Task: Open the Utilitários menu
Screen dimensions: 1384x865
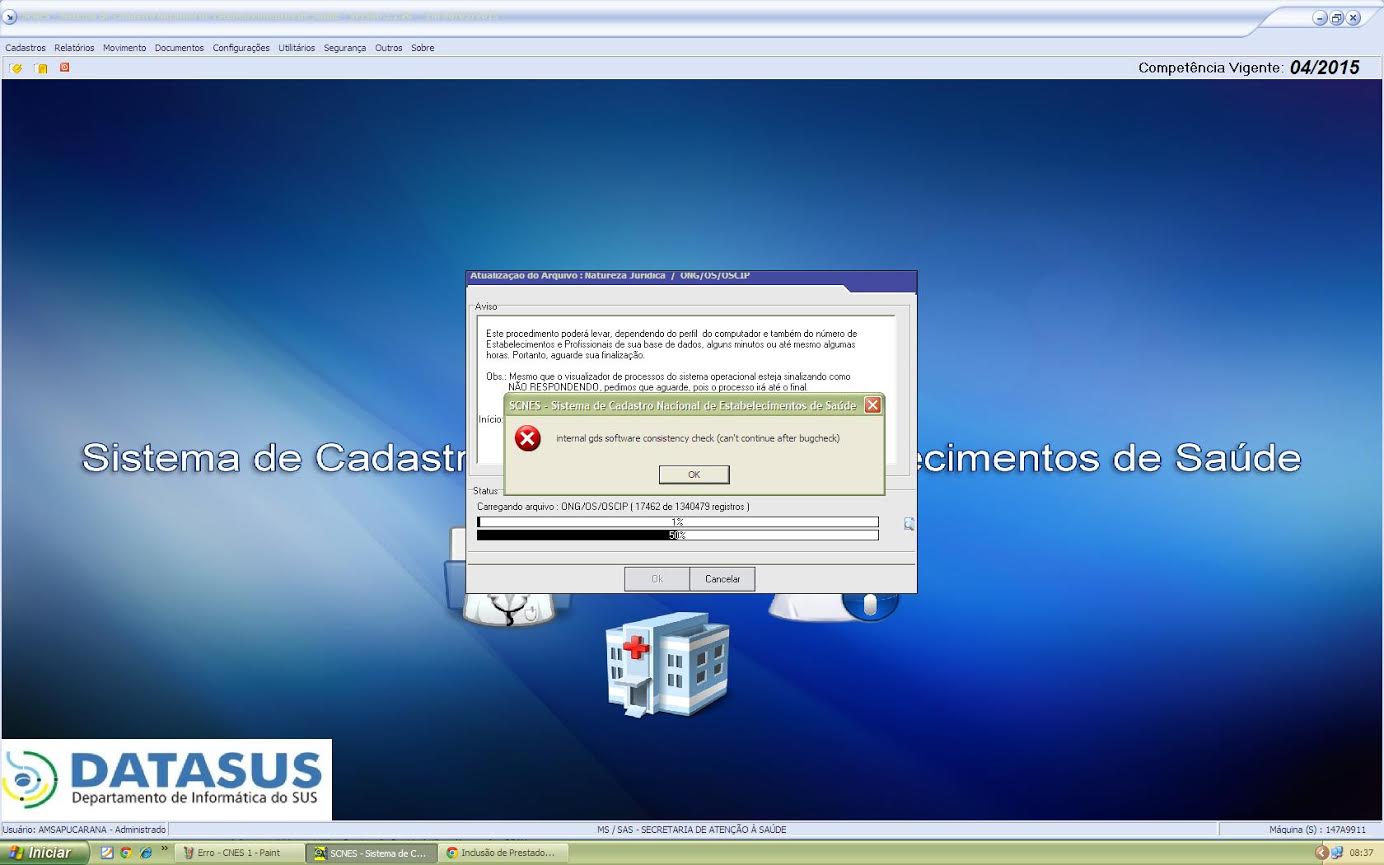Action: point(296,48)
